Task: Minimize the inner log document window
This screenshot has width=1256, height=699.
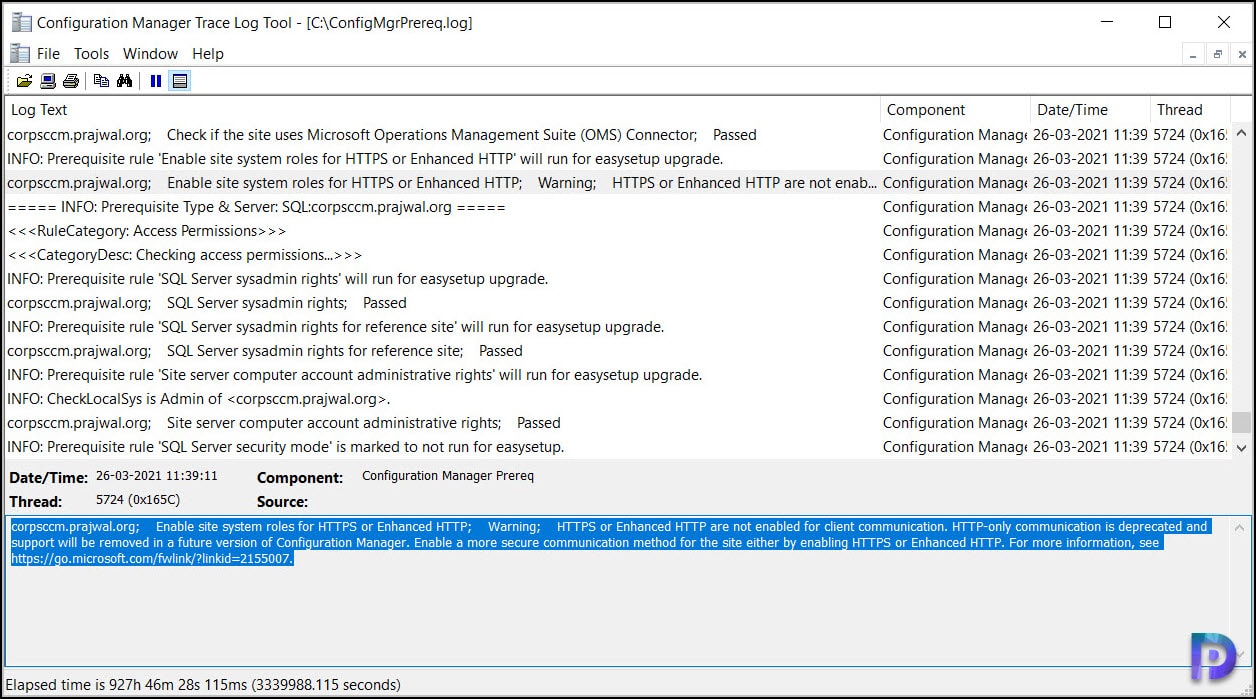Action: click(x=1192, y=54)
